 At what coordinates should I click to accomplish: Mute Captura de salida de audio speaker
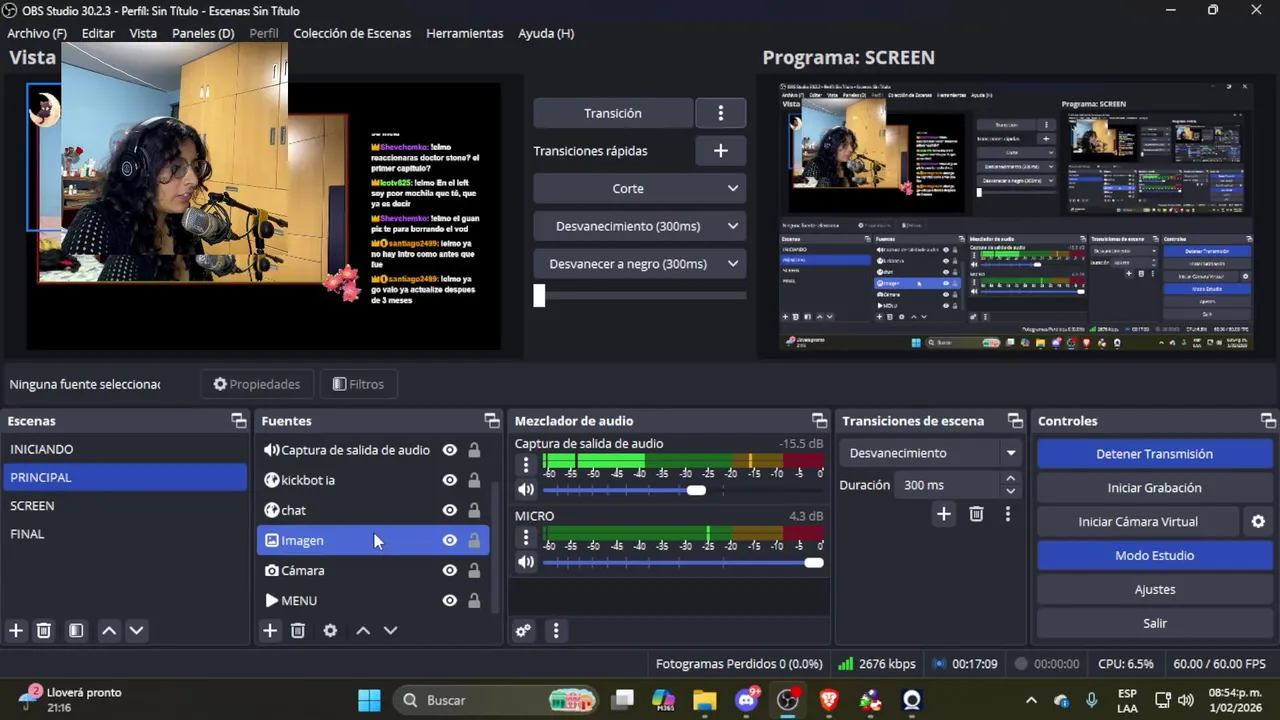526,489
